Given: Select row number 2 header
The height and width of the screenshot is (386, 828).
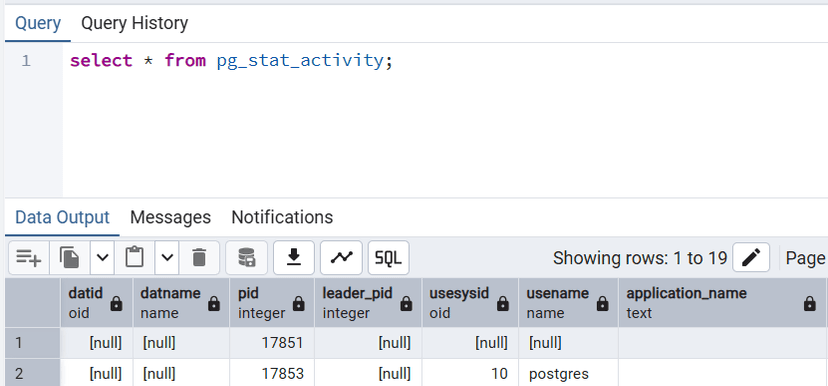Looking at the screenshot, I should [x=33, y=374].
